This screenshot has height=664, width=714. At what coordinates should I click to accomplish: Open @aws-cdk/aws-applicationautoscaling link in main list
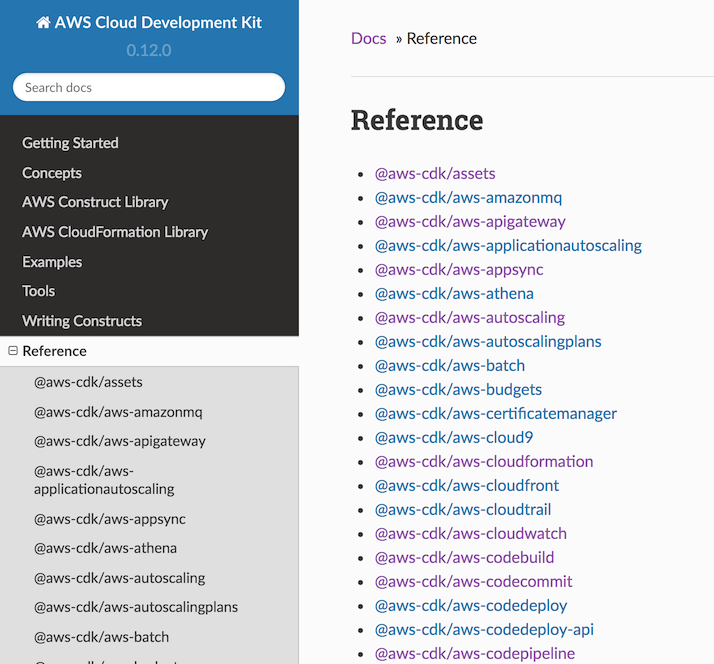[x=508, y=246]
